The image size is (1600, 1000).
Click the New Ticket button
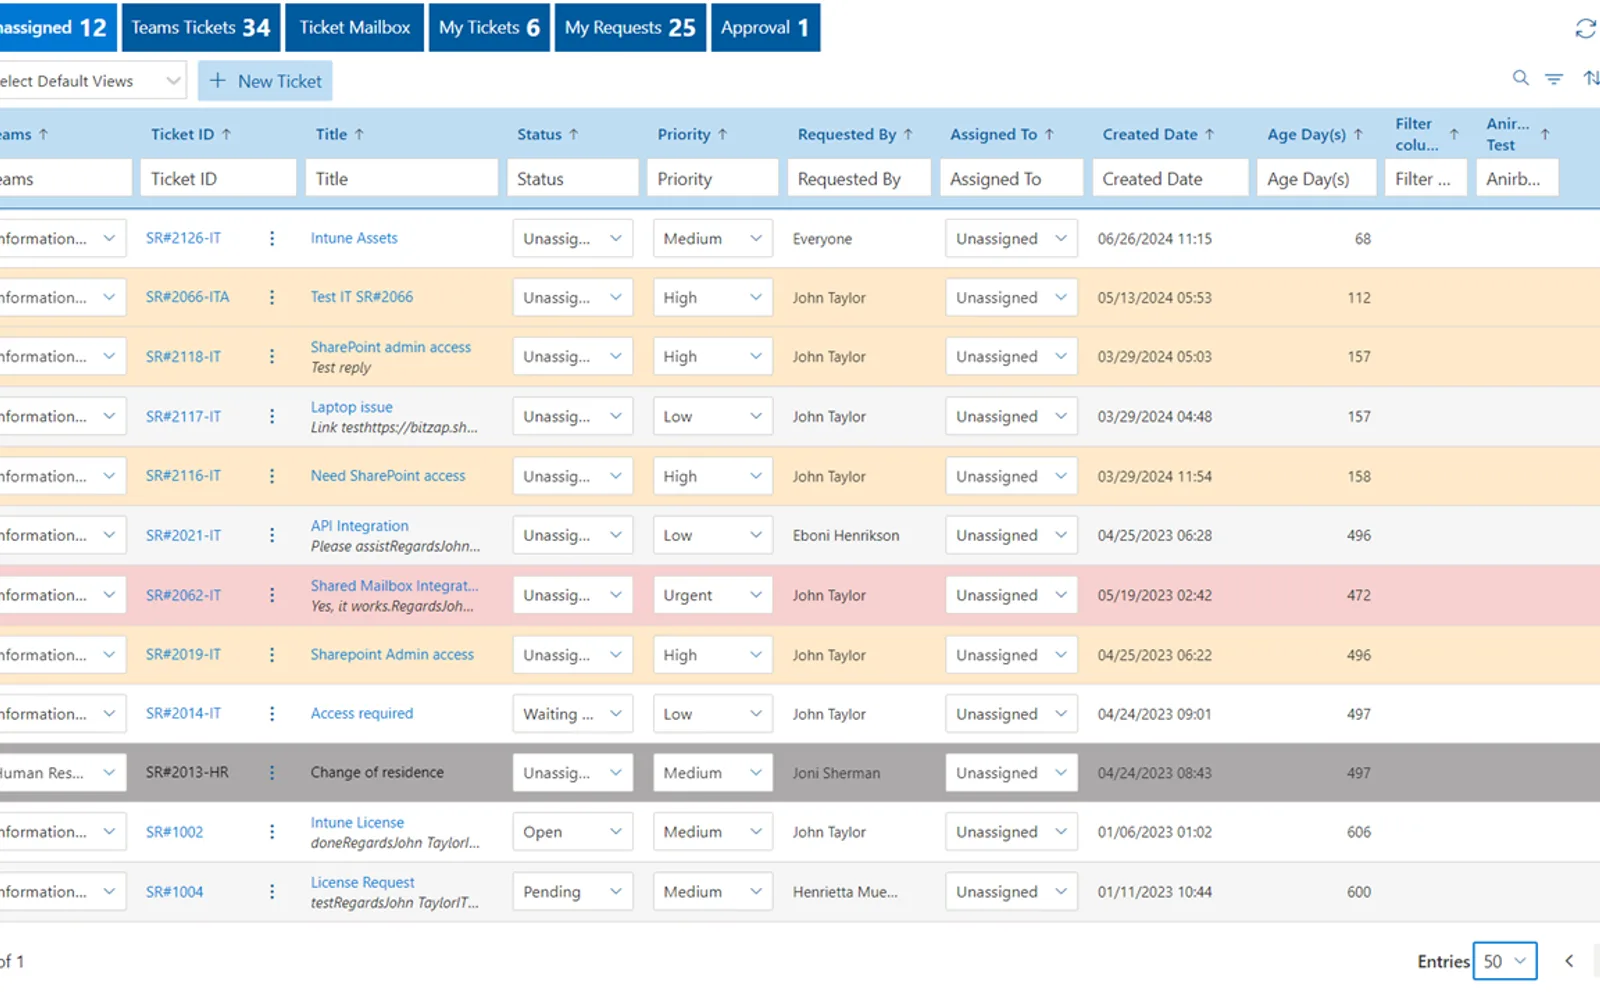[x=265, y=81]
